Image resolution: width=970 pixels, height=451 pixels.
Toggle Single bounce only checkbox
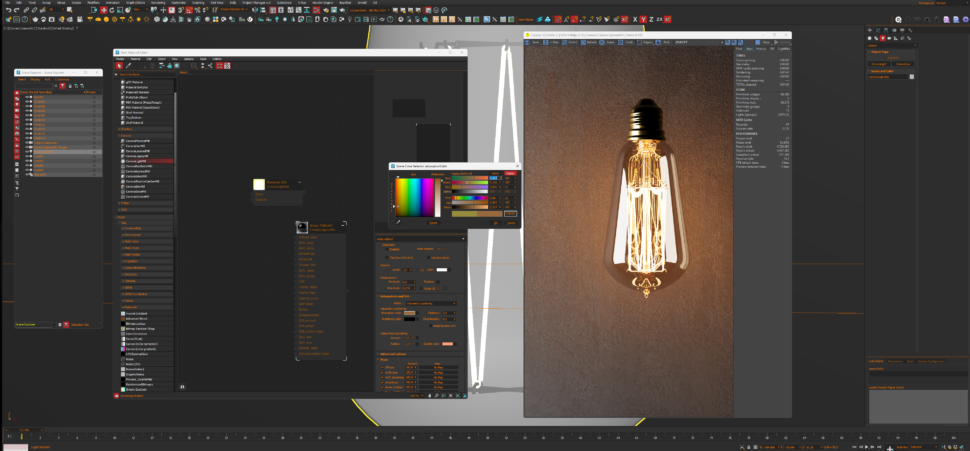click(x=430, y=325)
